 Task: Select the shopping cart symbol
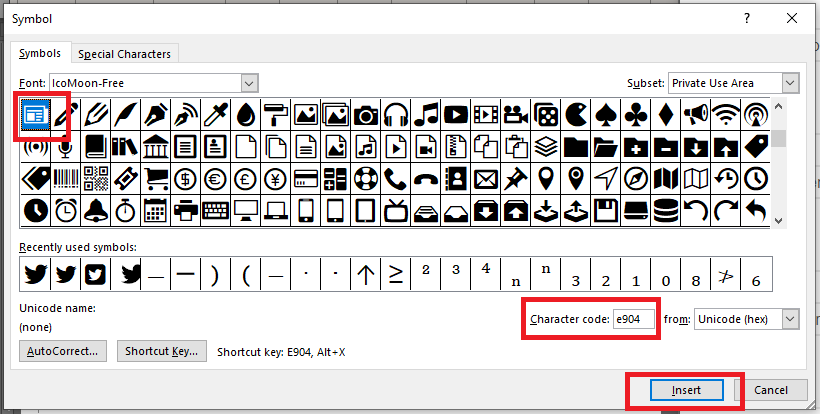(x=155, y=179)
